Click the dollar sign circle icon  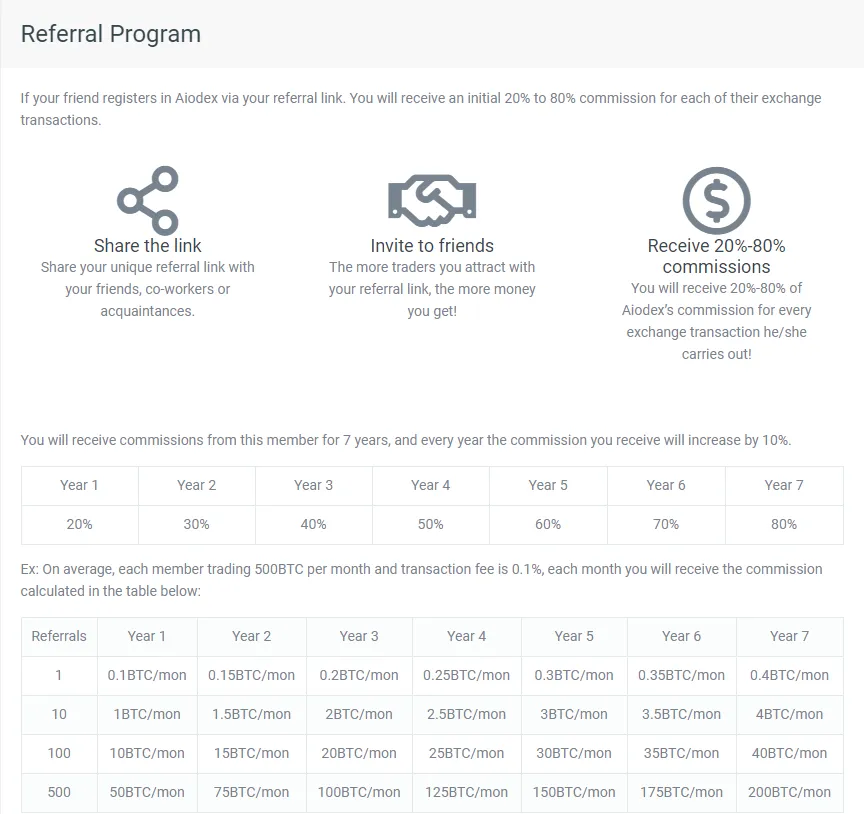click(x=716, y=201)
